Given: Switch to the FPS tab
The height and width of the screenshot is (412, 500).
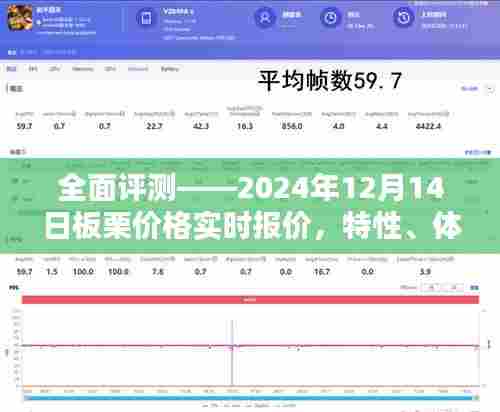Looking at the screenshot, I should [x=33, y=69].
